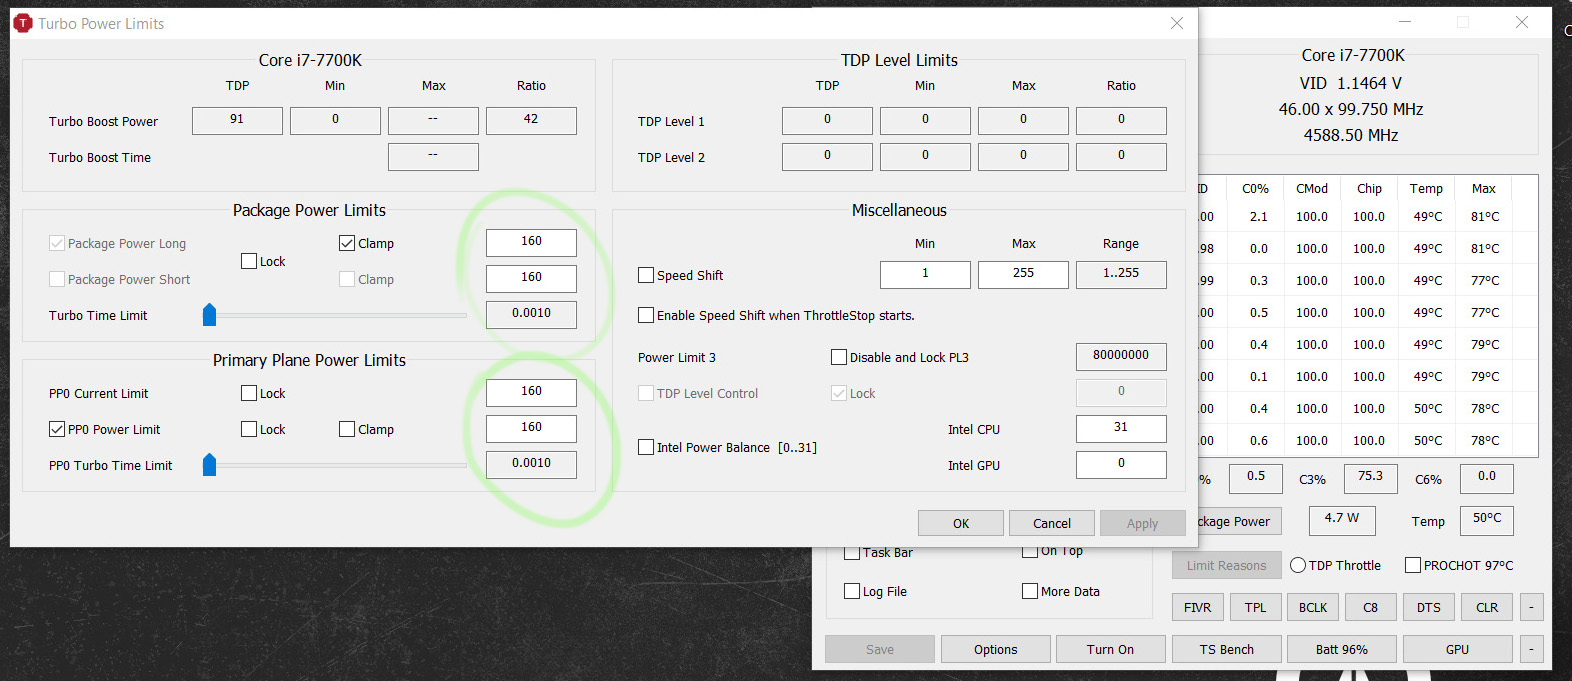Click the ThrottleStop icon in dialog title bar
Viewport: 1572px width, 681px height.
(x=23, y=23)
